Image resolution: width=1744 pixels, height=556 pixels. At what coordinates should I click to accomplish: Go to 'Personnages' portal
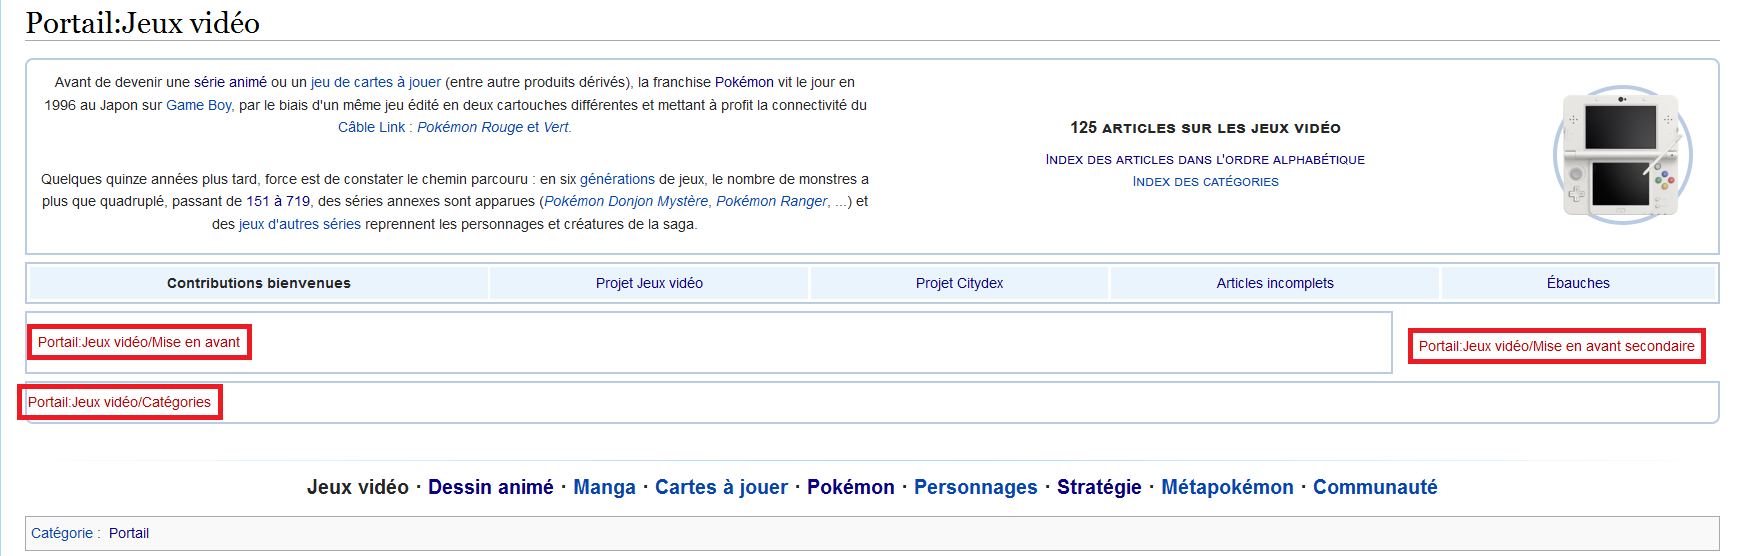pyautogui.click(x=976, y=487)
